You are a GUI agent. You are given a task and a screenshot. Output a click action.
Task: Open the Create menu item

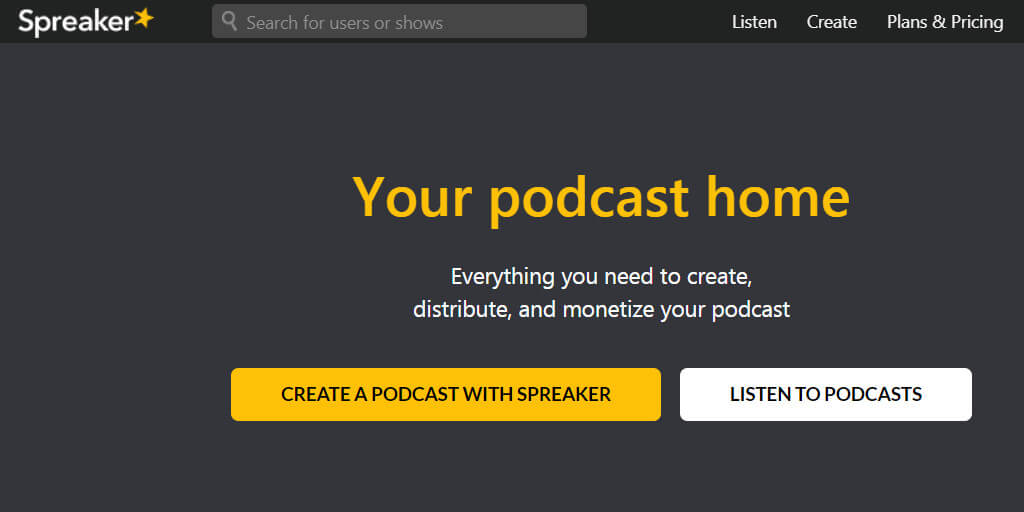831,22
